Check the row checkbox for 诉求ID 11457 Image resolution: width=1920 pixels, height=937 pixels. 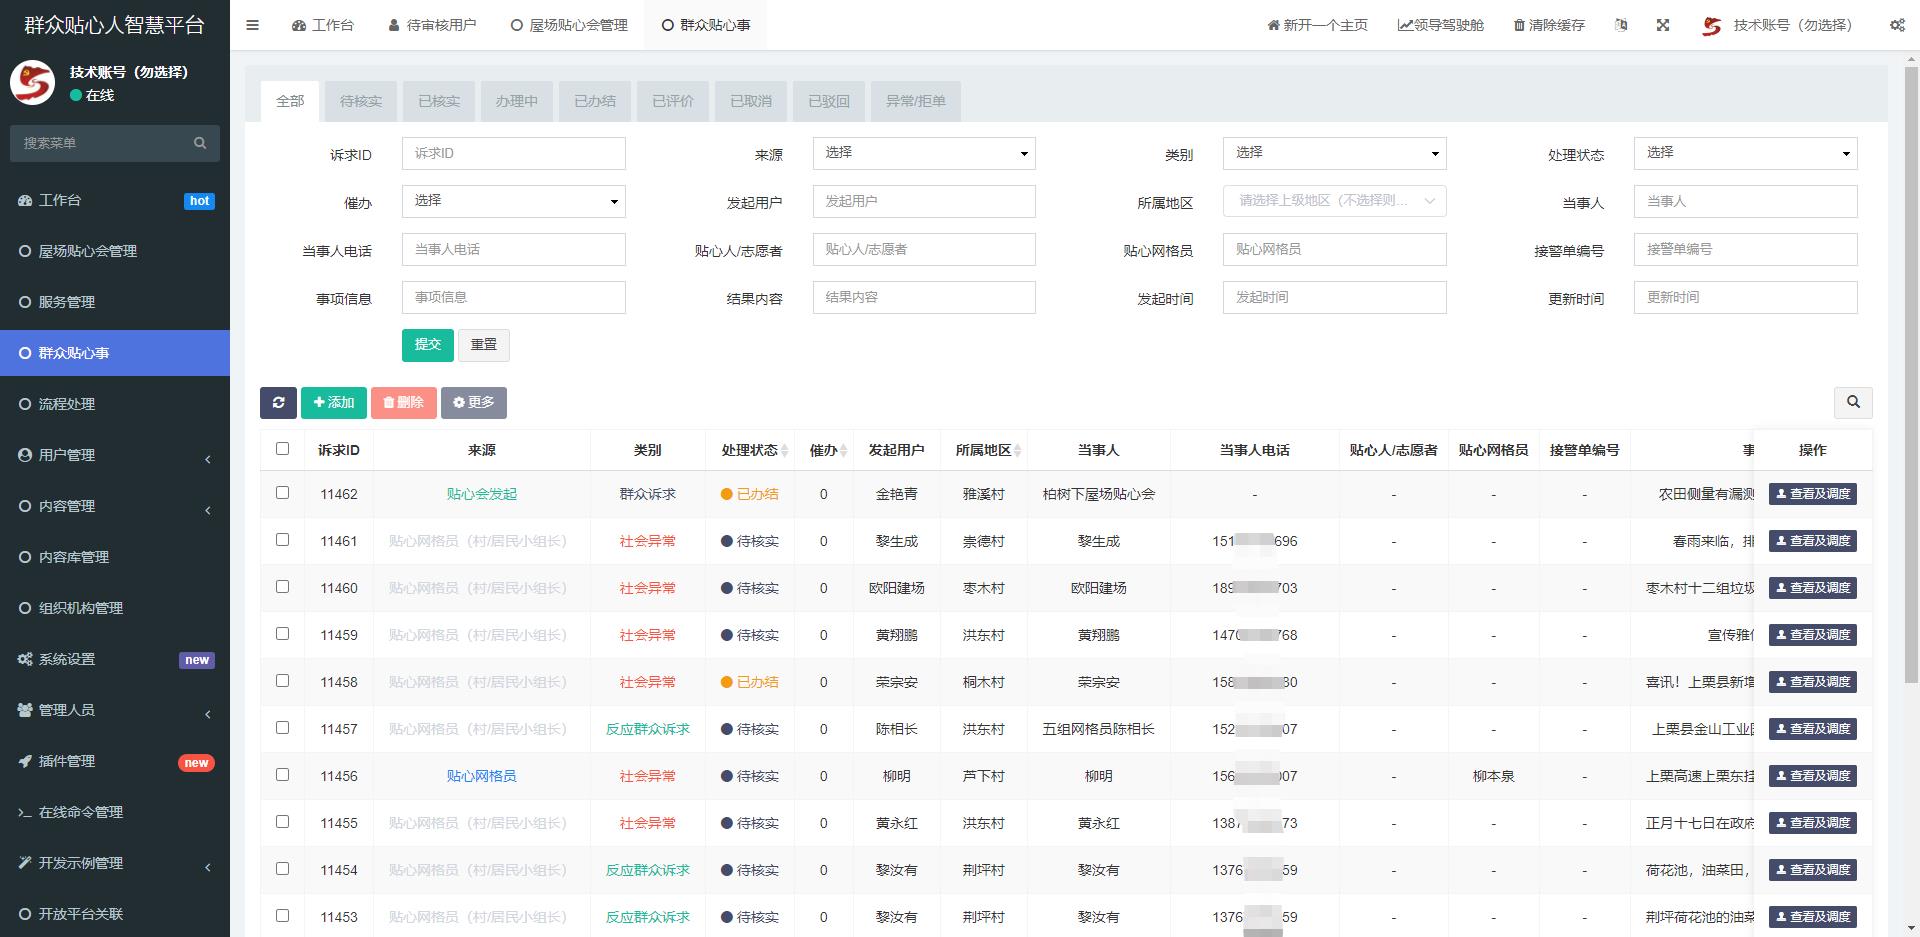(x=282, y=728)
